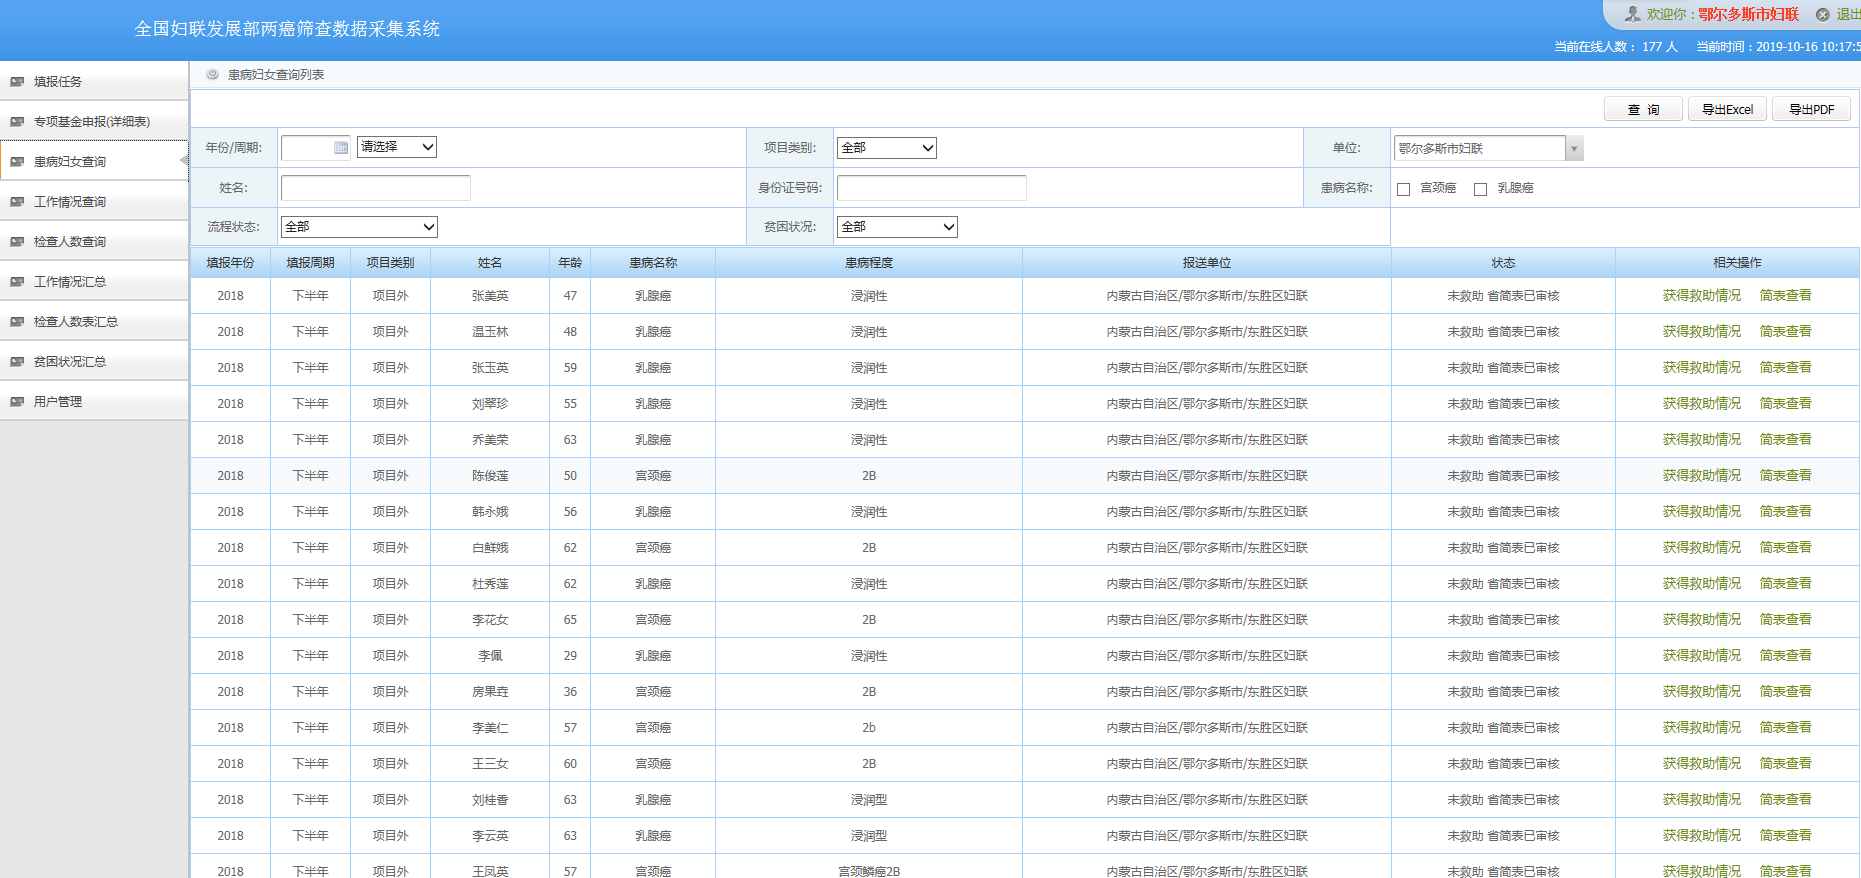Open 用户管理 menu item
Screen dimensions: 1861x878
coord(94,402)
